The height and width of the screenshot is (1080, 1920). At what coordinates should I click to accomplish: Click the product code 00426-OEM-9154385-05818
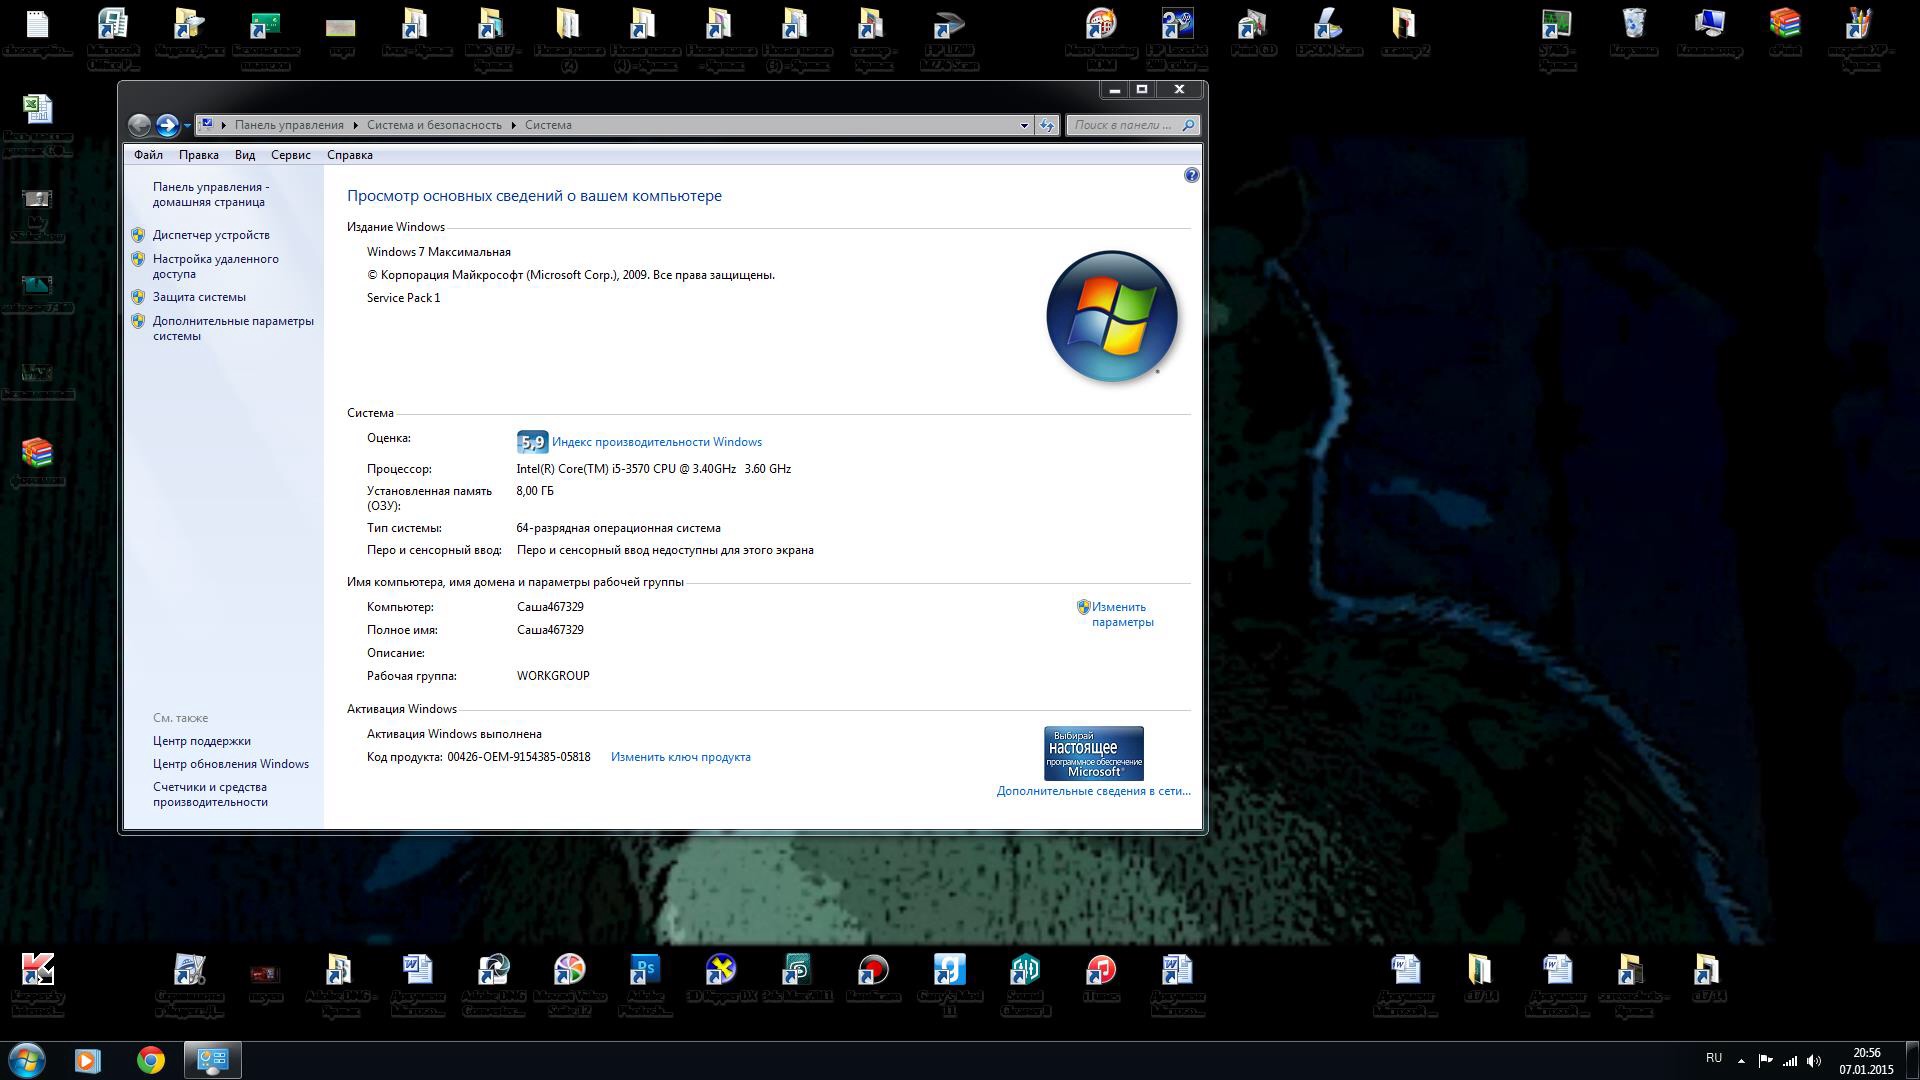[x=519, y=757]
